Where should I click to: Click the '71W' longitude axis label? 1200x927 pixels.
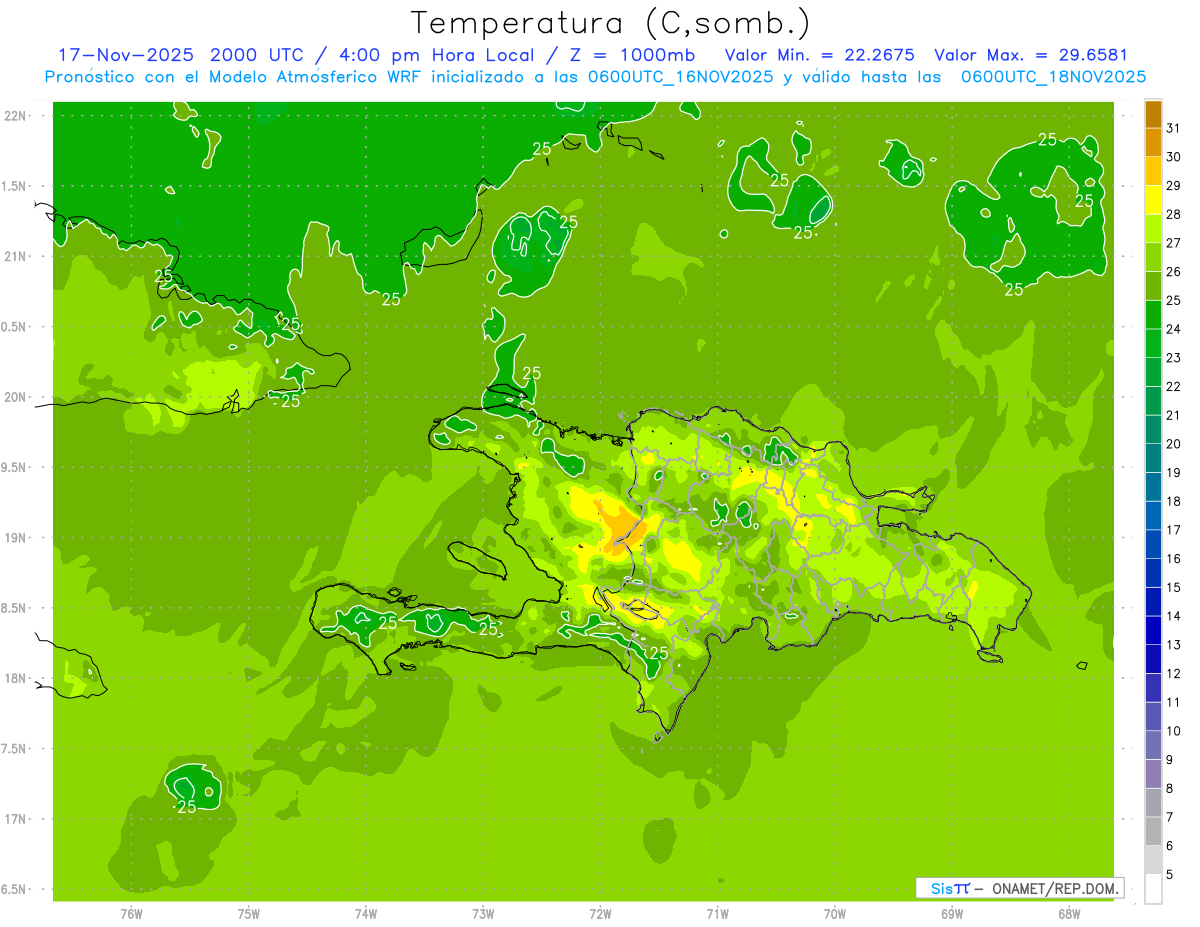[x=717, y=914]
